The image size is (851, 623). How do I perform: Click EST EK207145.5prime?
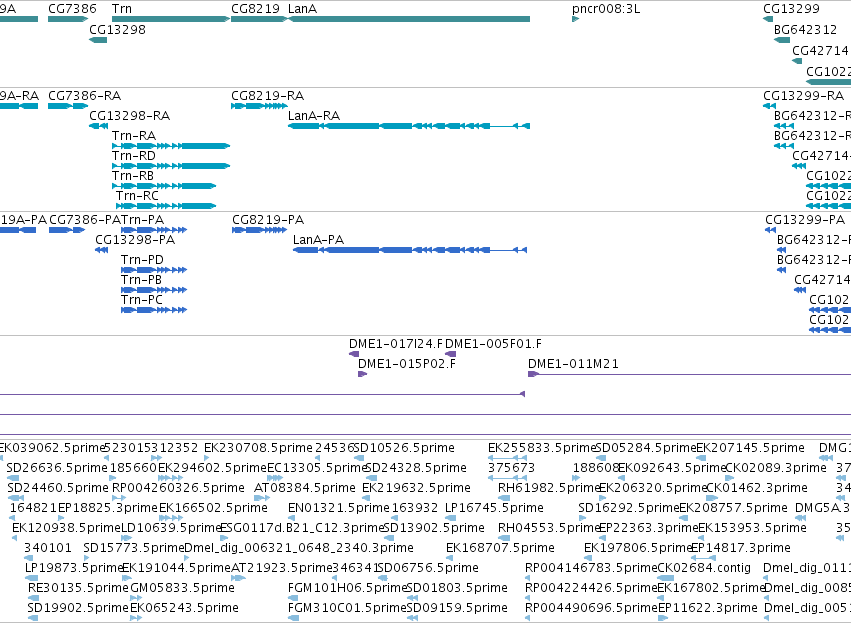[x=750, y=448]
